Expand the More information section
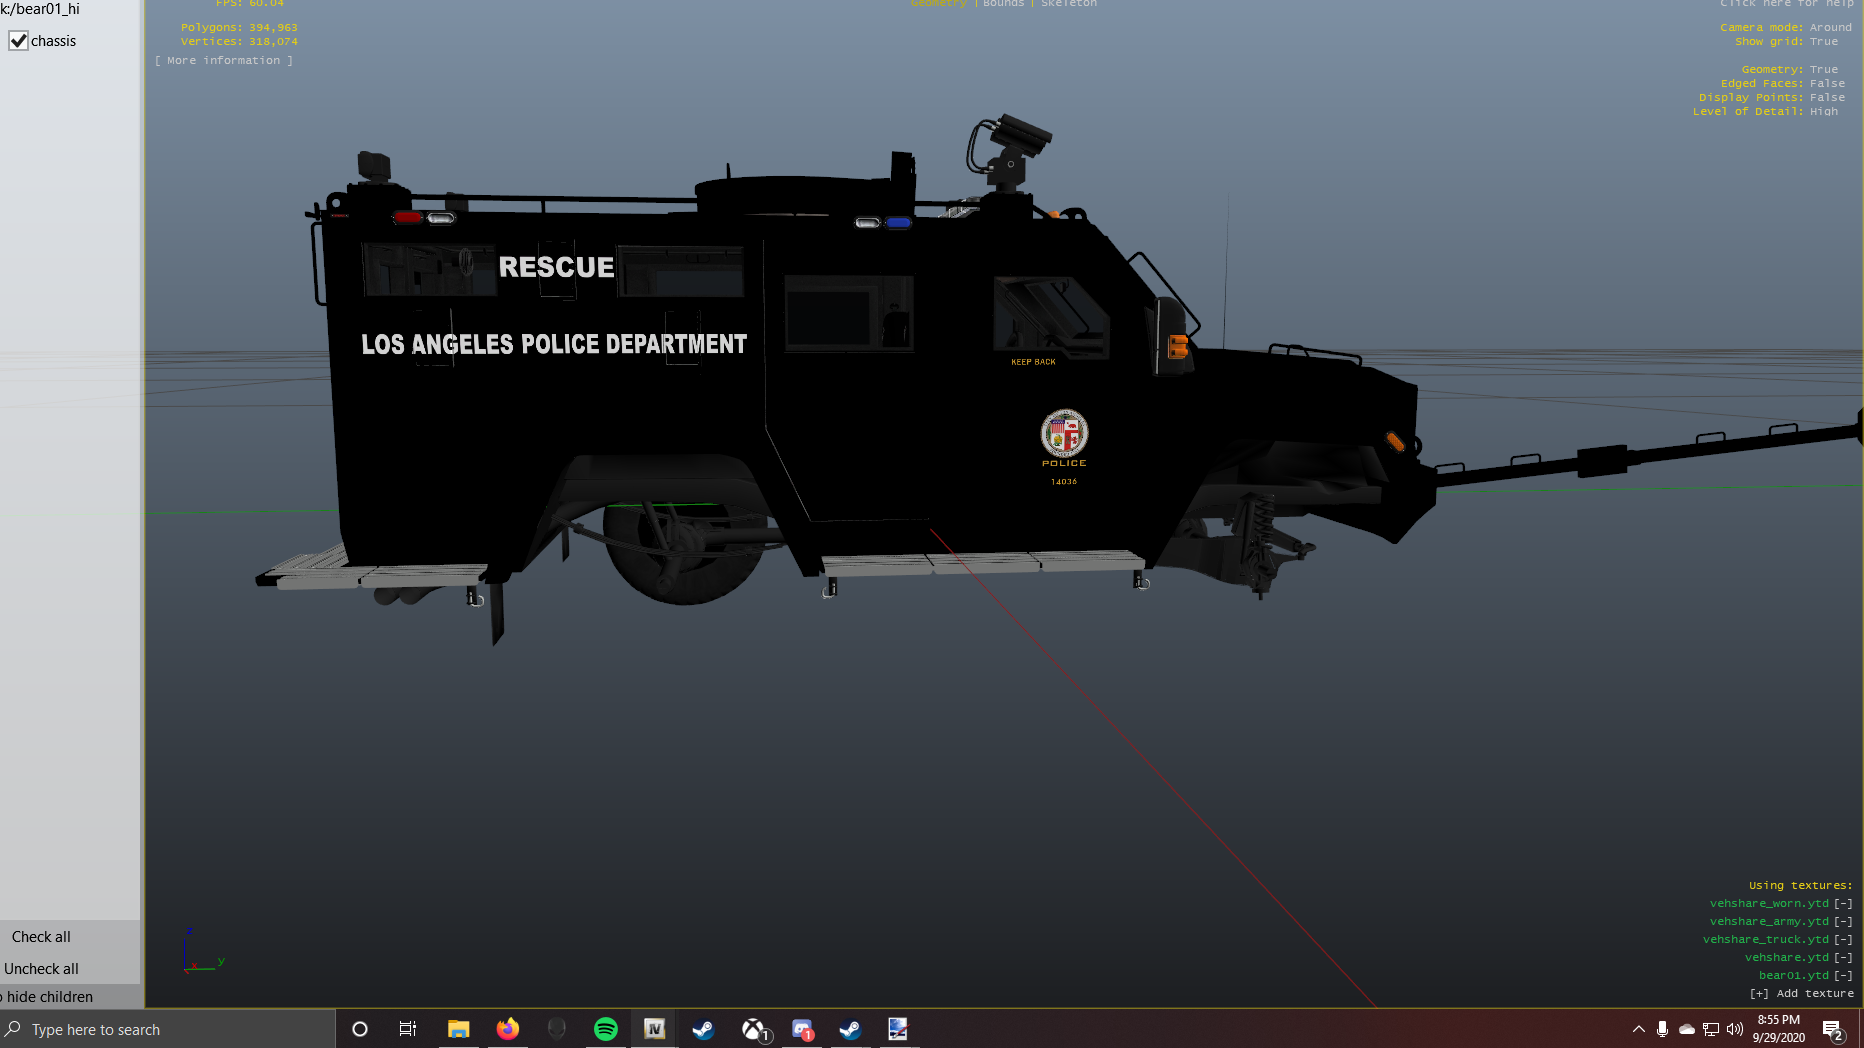This screenshot has width=1864, height=1048. (224, 61)
